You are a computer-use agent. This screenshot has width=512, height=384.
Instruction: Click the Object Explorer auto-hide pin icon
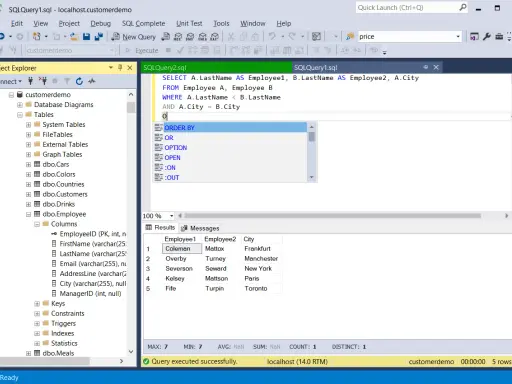pyautogui.click(x=120, y=68)
